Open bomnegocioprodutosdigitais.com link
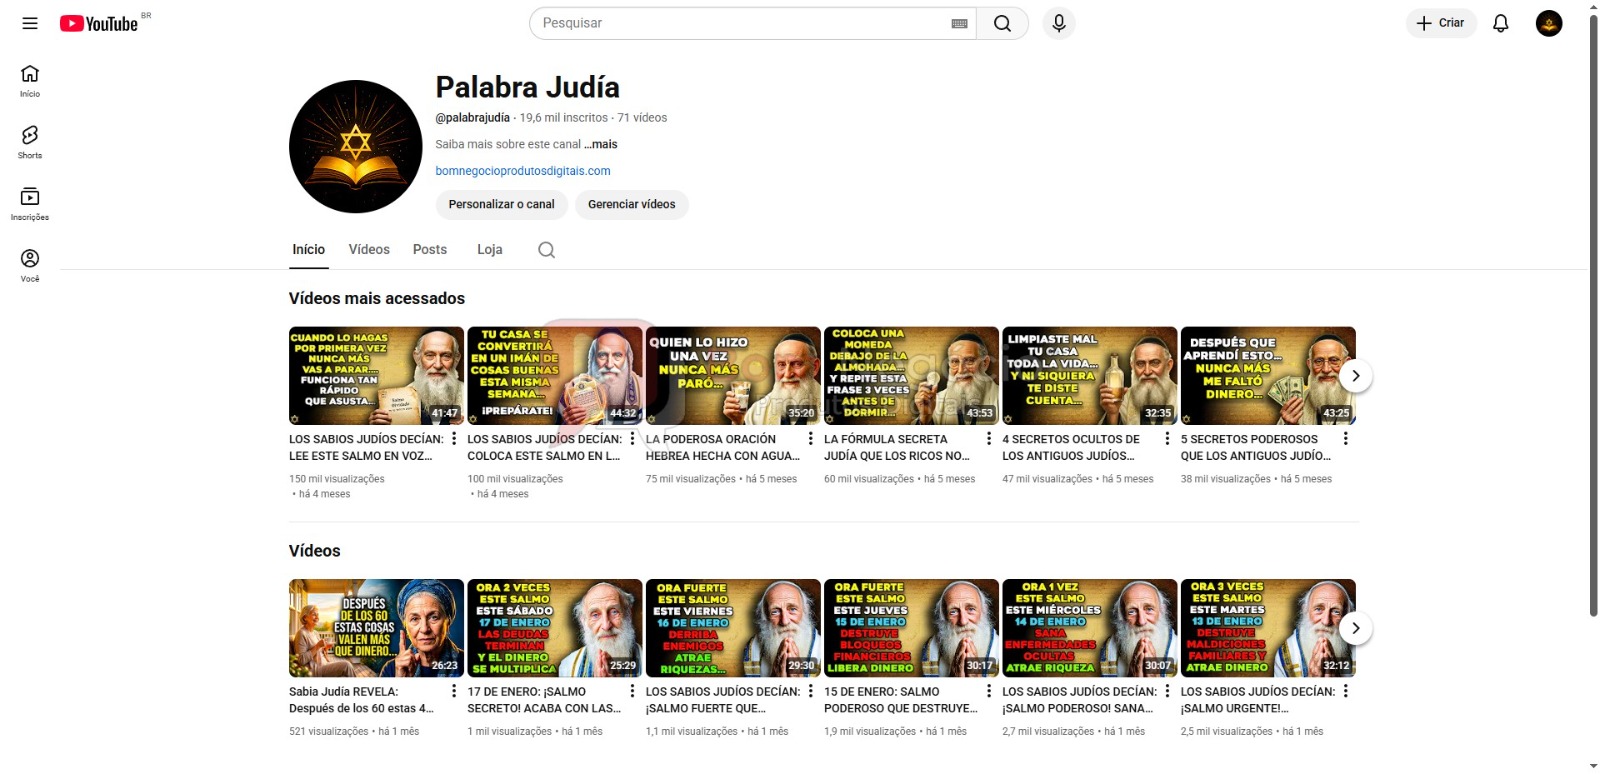The height and width of the screenshot is (774, 1600). [x=522, y=171]
